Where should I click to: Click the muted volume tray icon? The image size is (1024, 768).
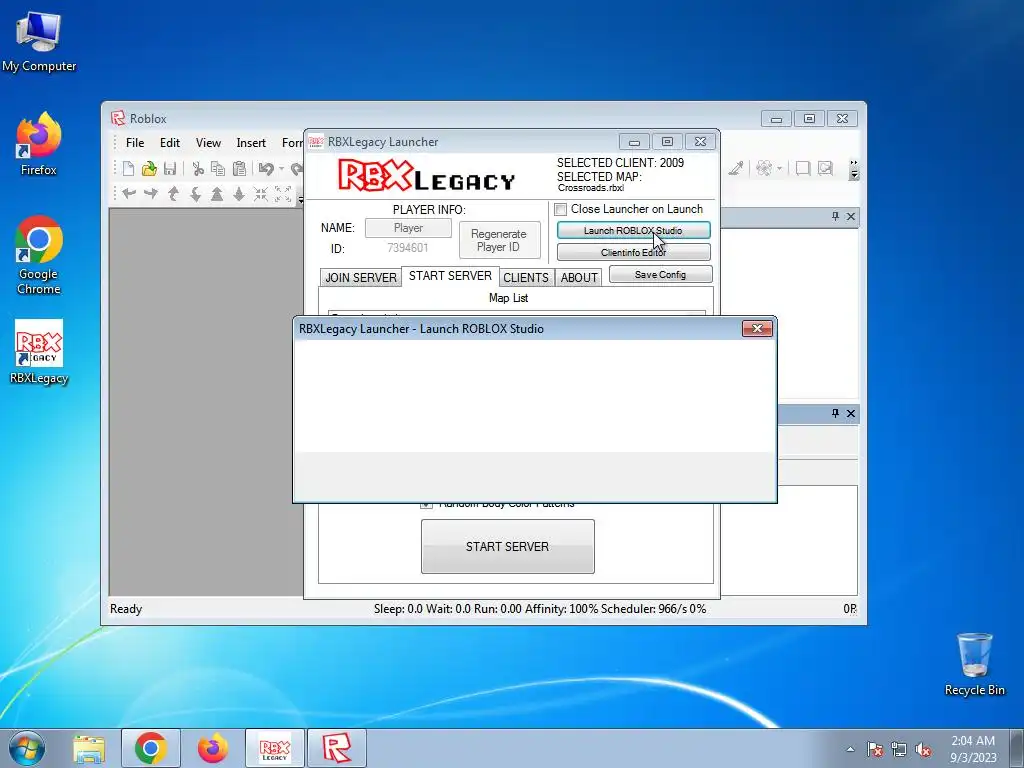point(923,750)
